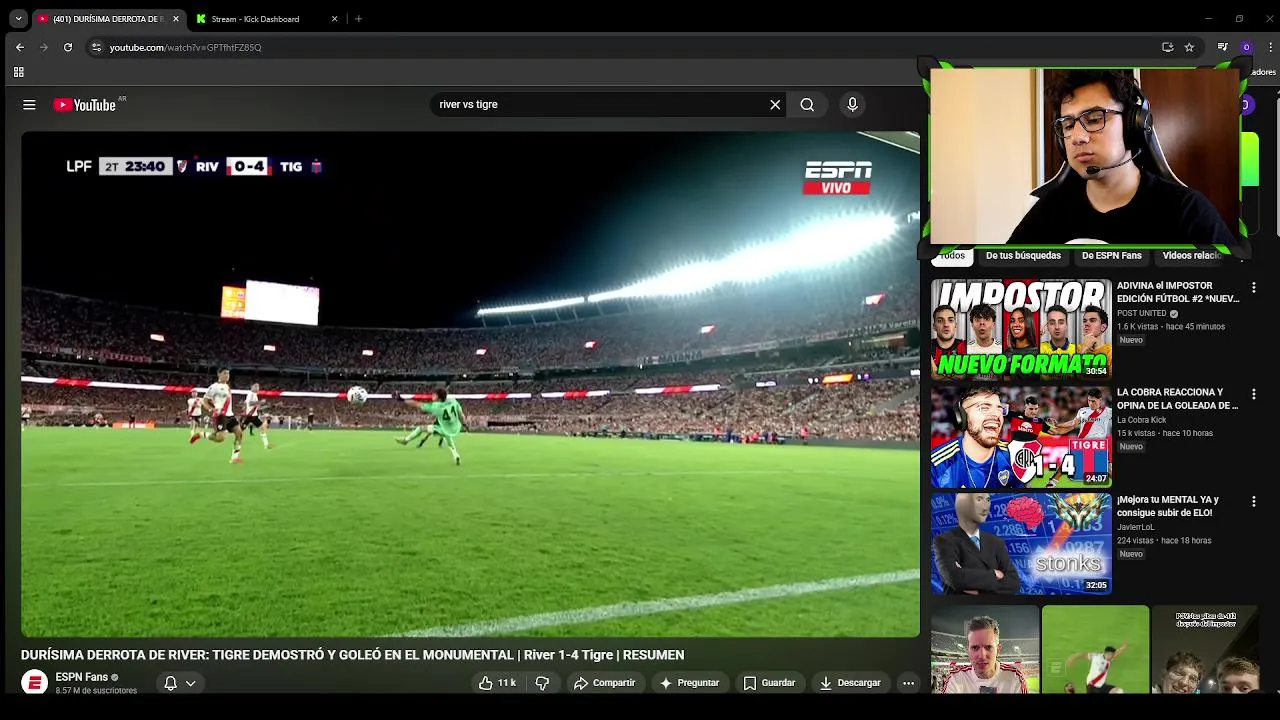Start voice search with the microphone icon
1280x720 pixels.
pyautogui.click(x=852, y=105)
